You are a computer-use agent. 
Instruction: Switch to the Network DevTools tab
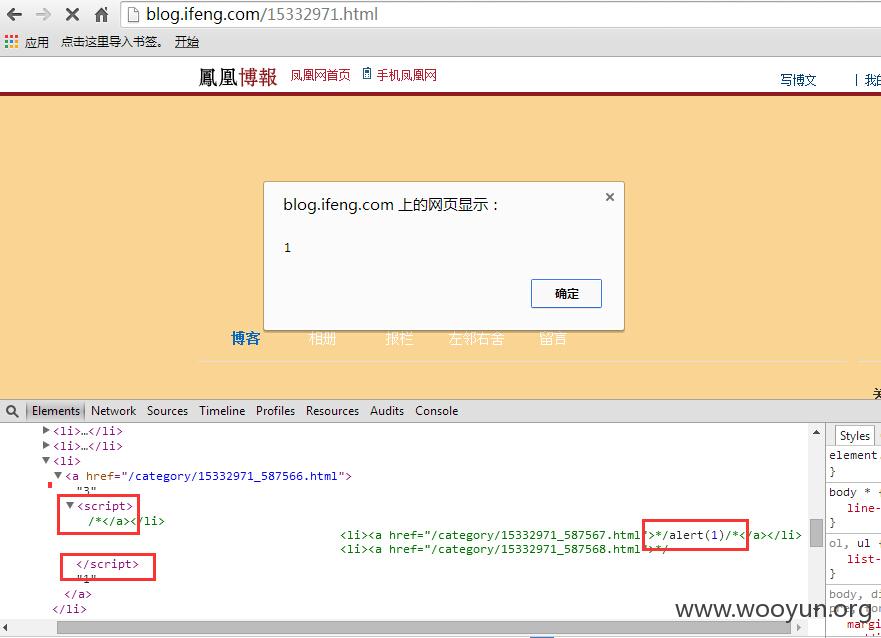[x=113, y=411]
